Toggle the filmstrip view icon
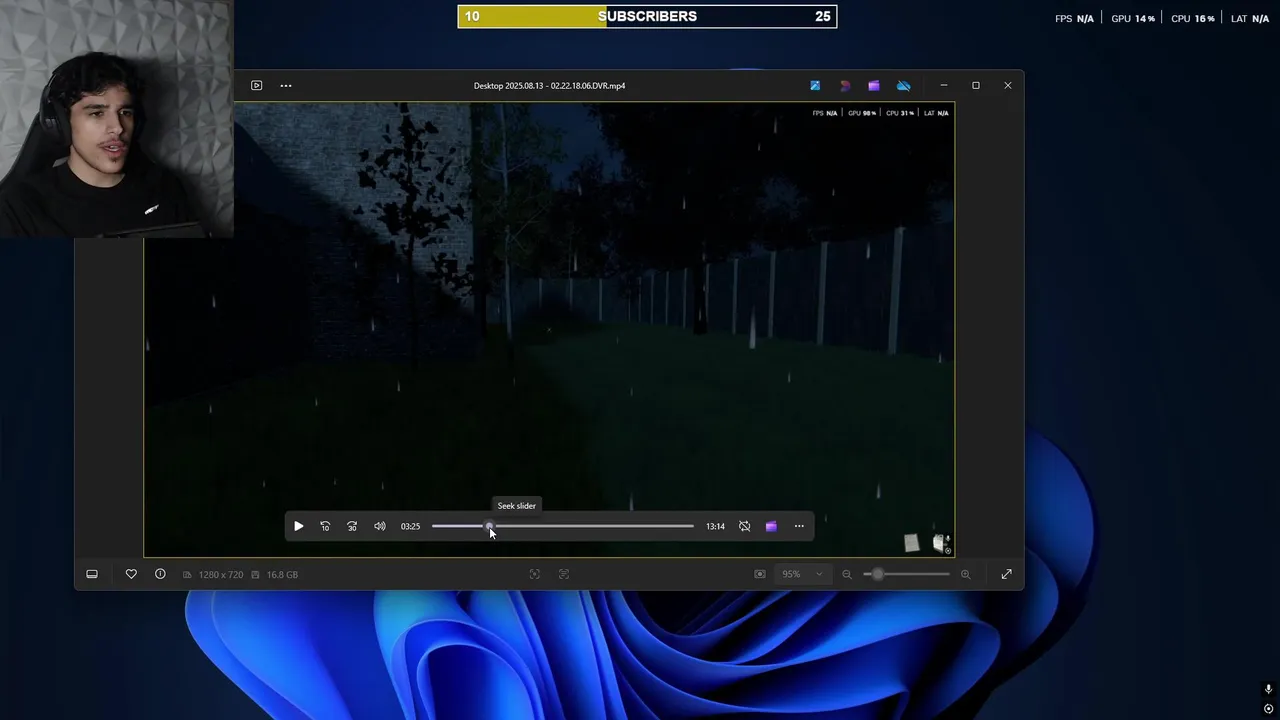Image resolution: width=1280 pixels, height=720 pixels. click(x=92, y=574)
